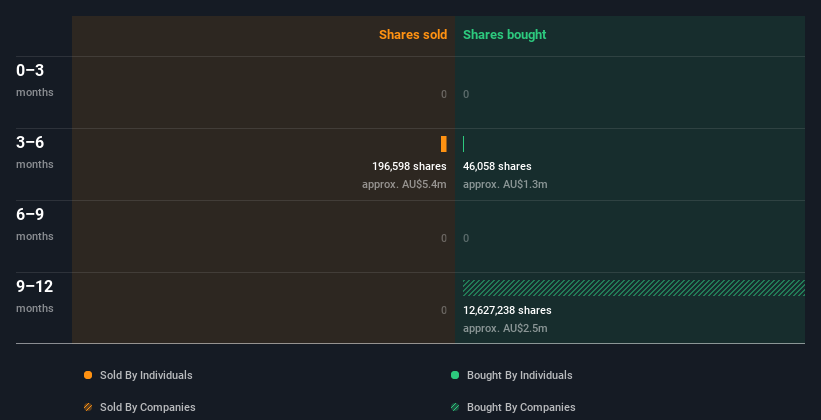Click the 3–6 months row label

(35, 152)
